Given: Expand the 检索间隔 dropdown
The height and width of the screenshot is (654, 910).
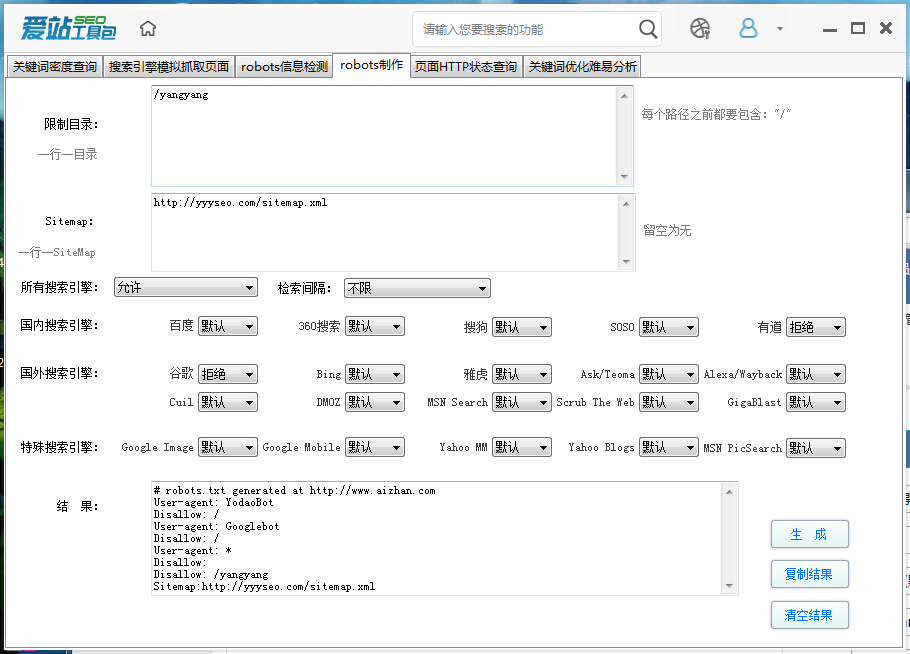Looking at the screenshot, I should pyautogui.click(x=417, y=288).
